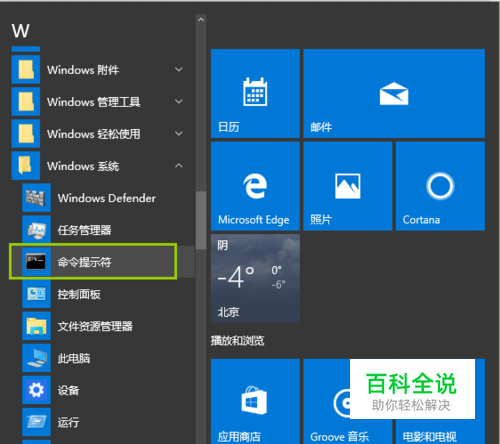Click the app list scrollbar thumb

(201, 220)
